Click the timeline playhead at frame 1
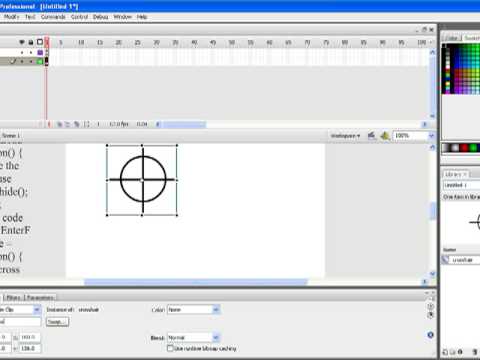Image resolution: width=480 pixels, height=360 pixels. coord(47,42)
